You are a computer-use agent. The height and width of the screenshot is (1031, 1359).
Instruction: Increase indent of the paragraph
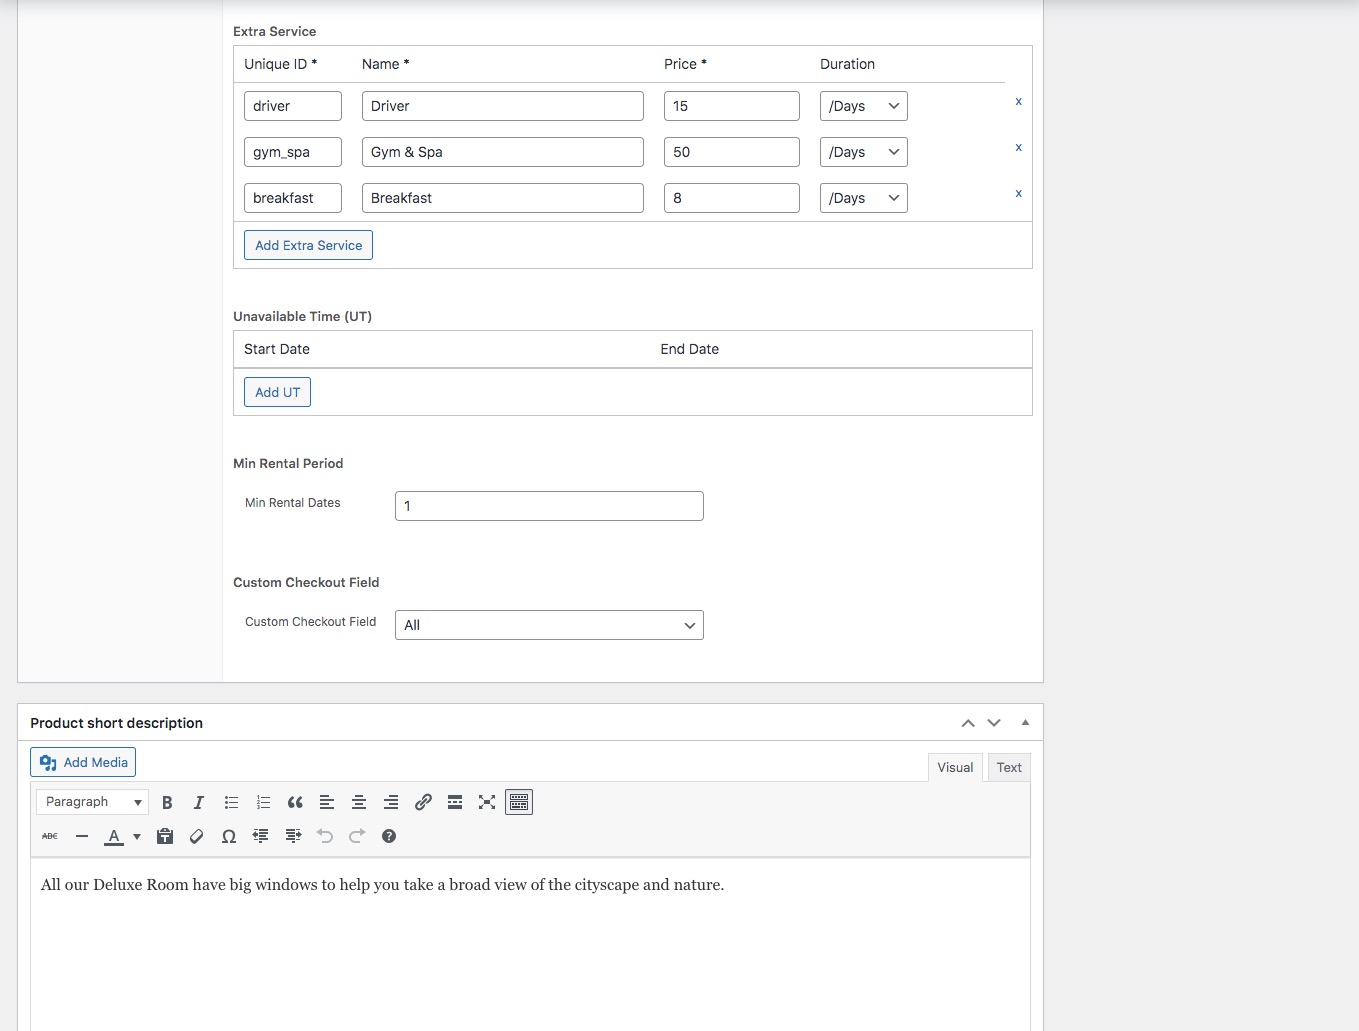tap(293, 836)
